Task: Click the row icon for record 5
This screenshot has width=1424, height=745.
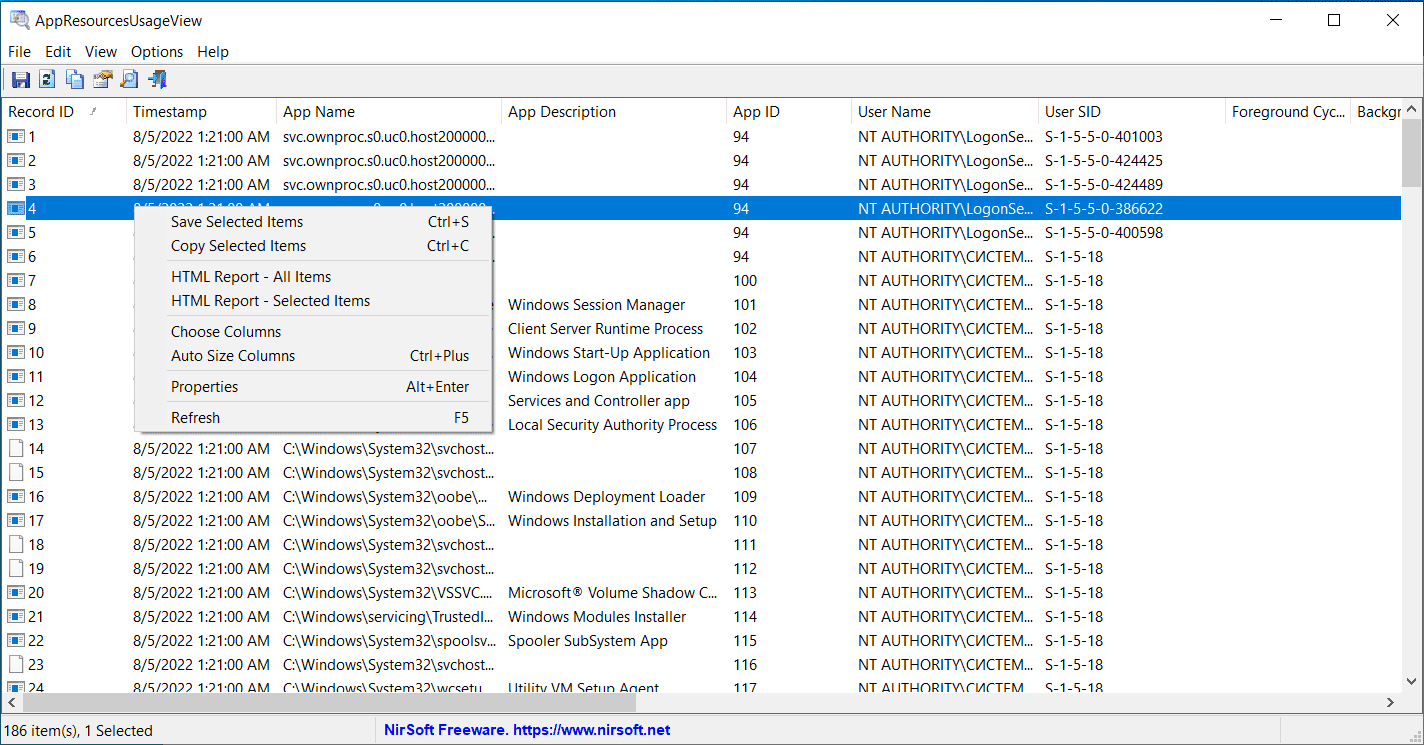Action: [16, 233]
